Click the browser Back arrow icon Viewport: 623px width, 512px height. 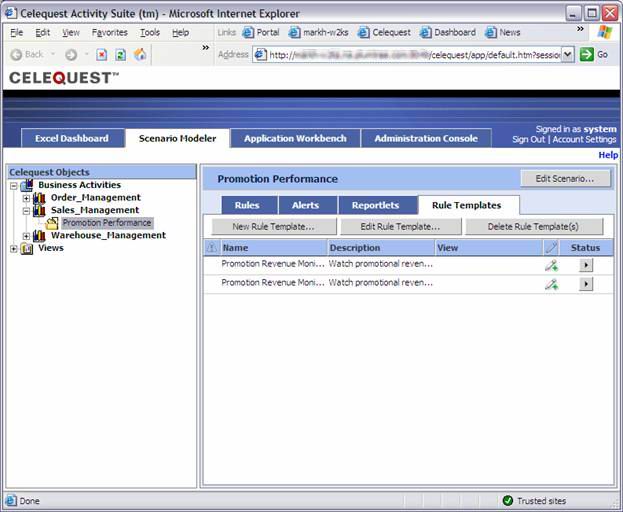coord(16,54)
